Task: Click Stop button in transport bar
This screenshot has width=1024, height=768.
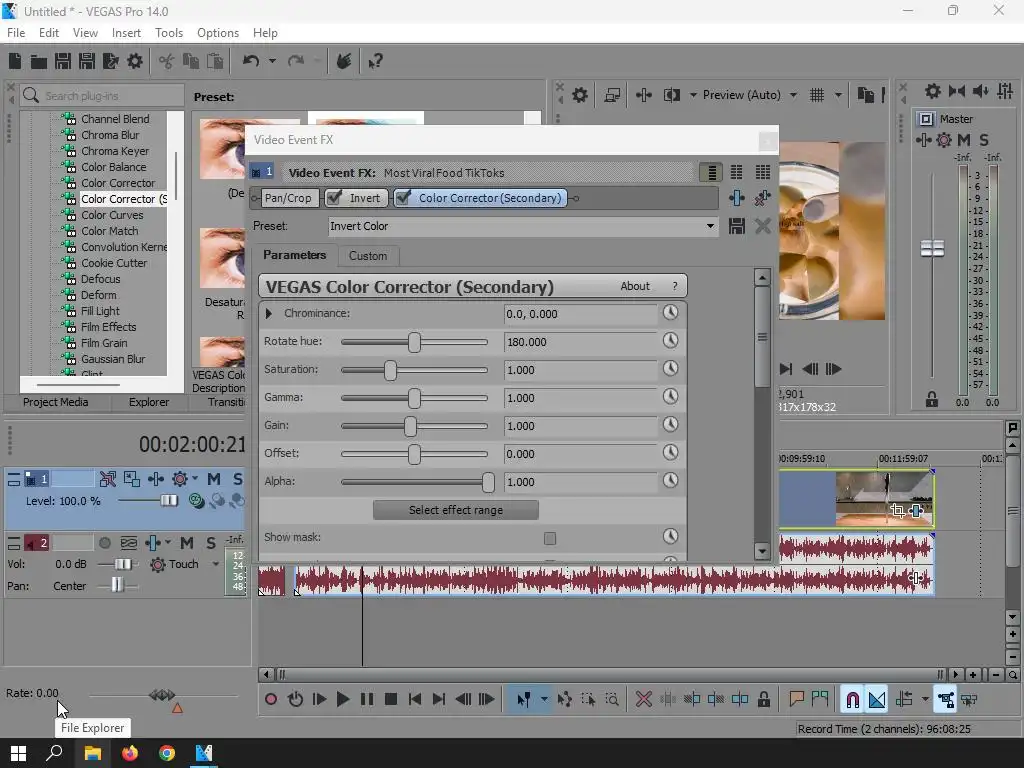Action: pyautogui.click(x=391, y=699)
